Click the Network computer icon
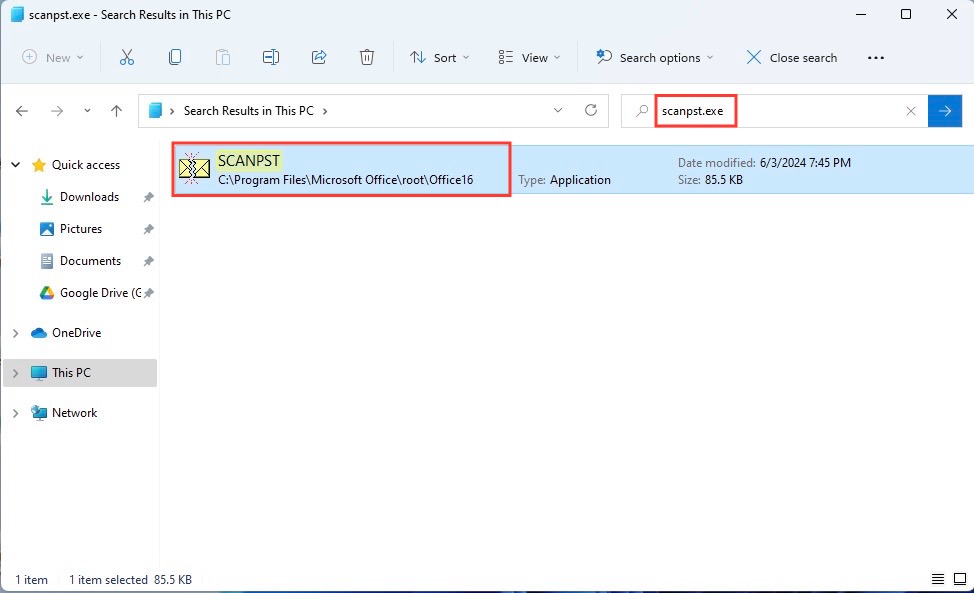974x593 pixels. (39, 413)
